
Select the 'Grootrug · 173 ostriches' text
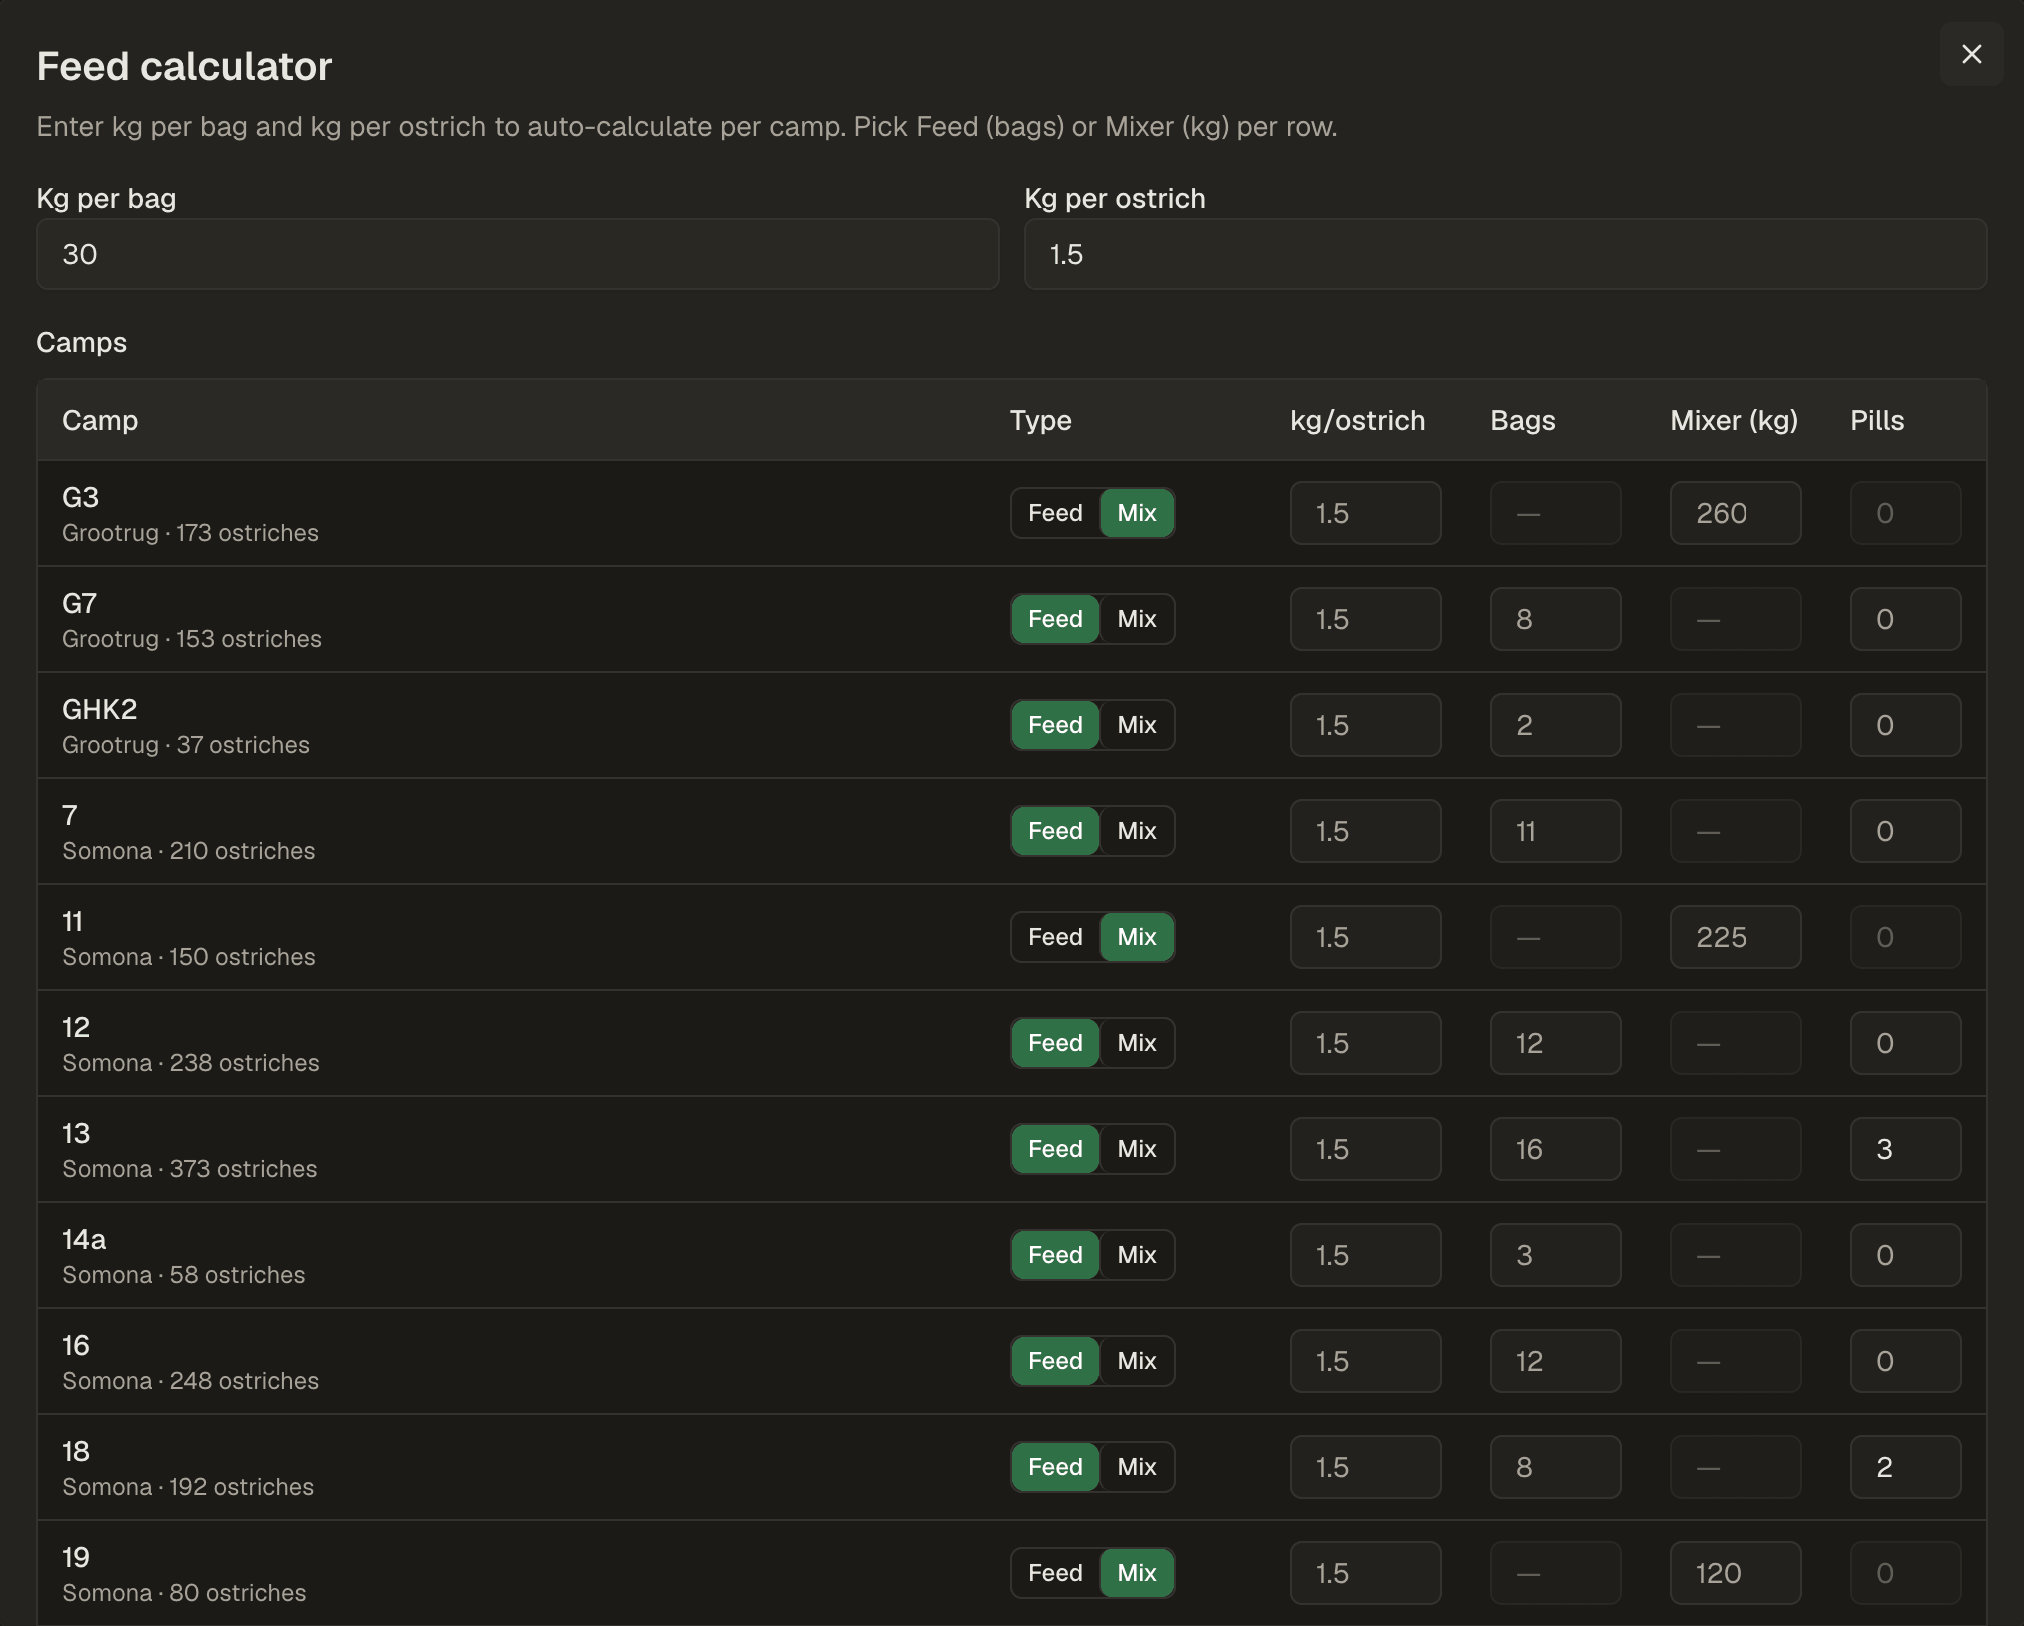coord(190,533)
